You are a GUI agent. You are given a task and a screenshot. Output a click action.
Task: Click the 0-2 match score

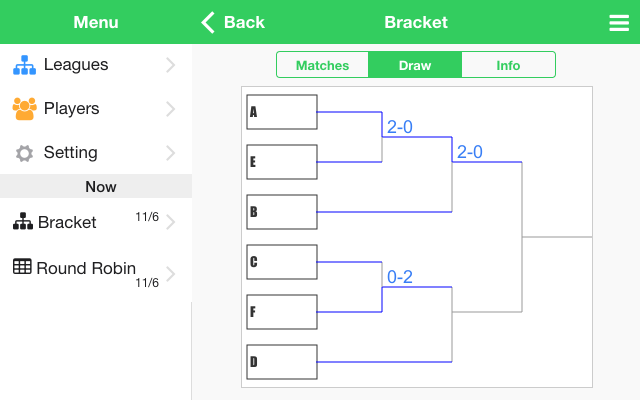coord(400,277)
